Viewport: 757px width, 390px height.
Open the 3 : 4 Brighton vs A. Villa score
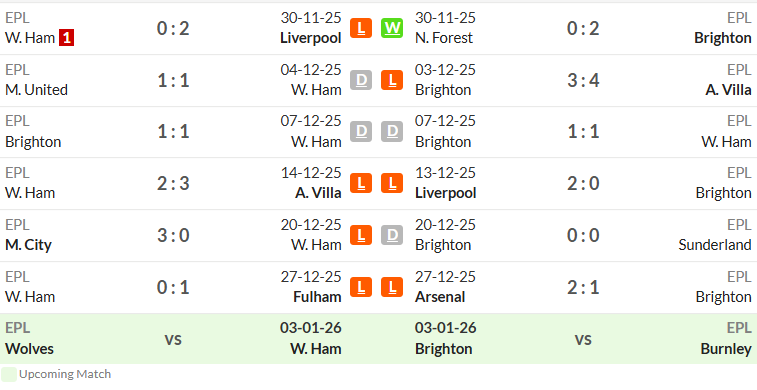pos(583,80)
